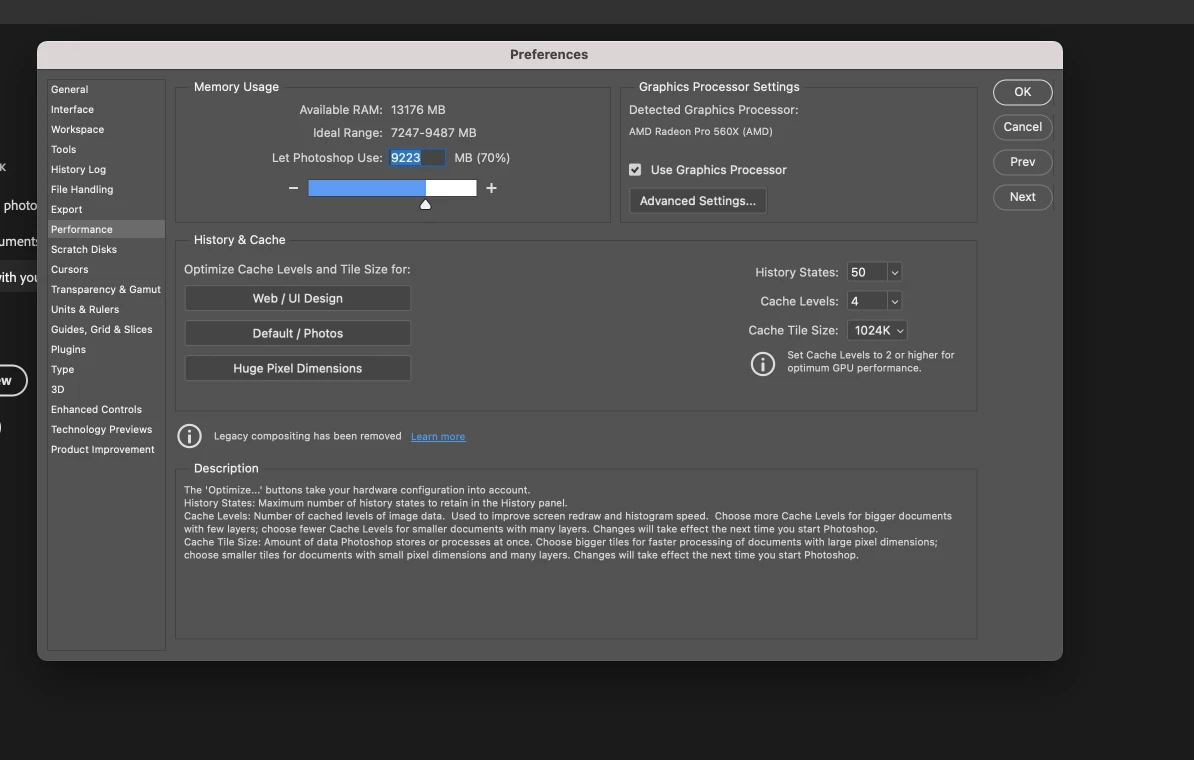Open the Scratch Disks preferences
The image size is (1194, 760).
[106, 249]
